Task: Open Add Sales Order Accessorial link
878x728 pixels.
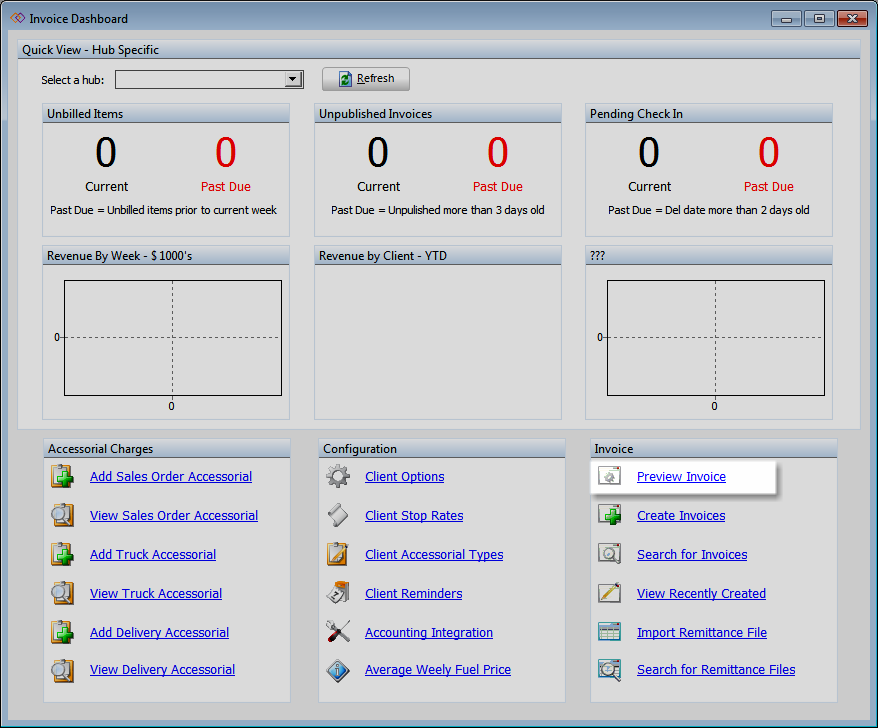Action: click(171, 477)
